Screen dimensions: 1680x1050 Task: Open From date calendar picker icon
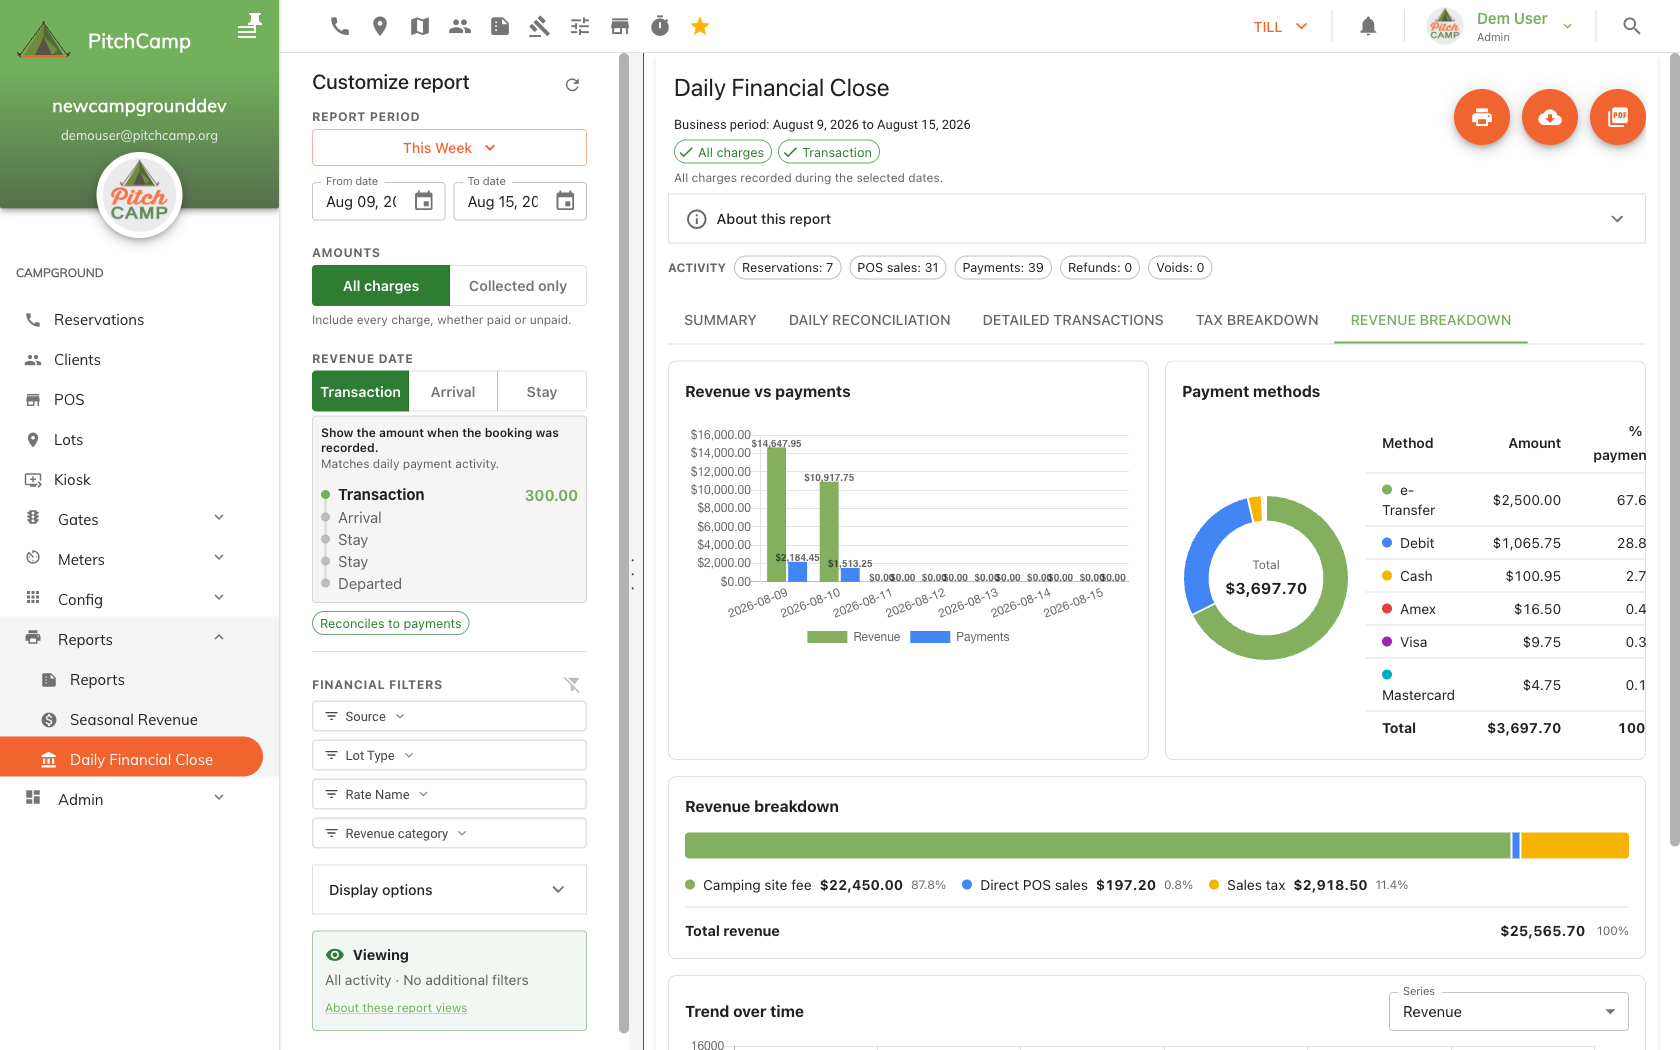[x=424, y=201]
